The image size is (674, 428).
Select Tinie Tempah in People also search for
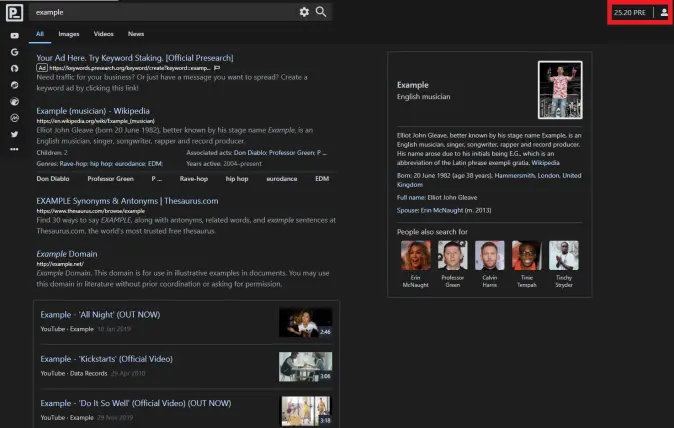pos(527,264)
